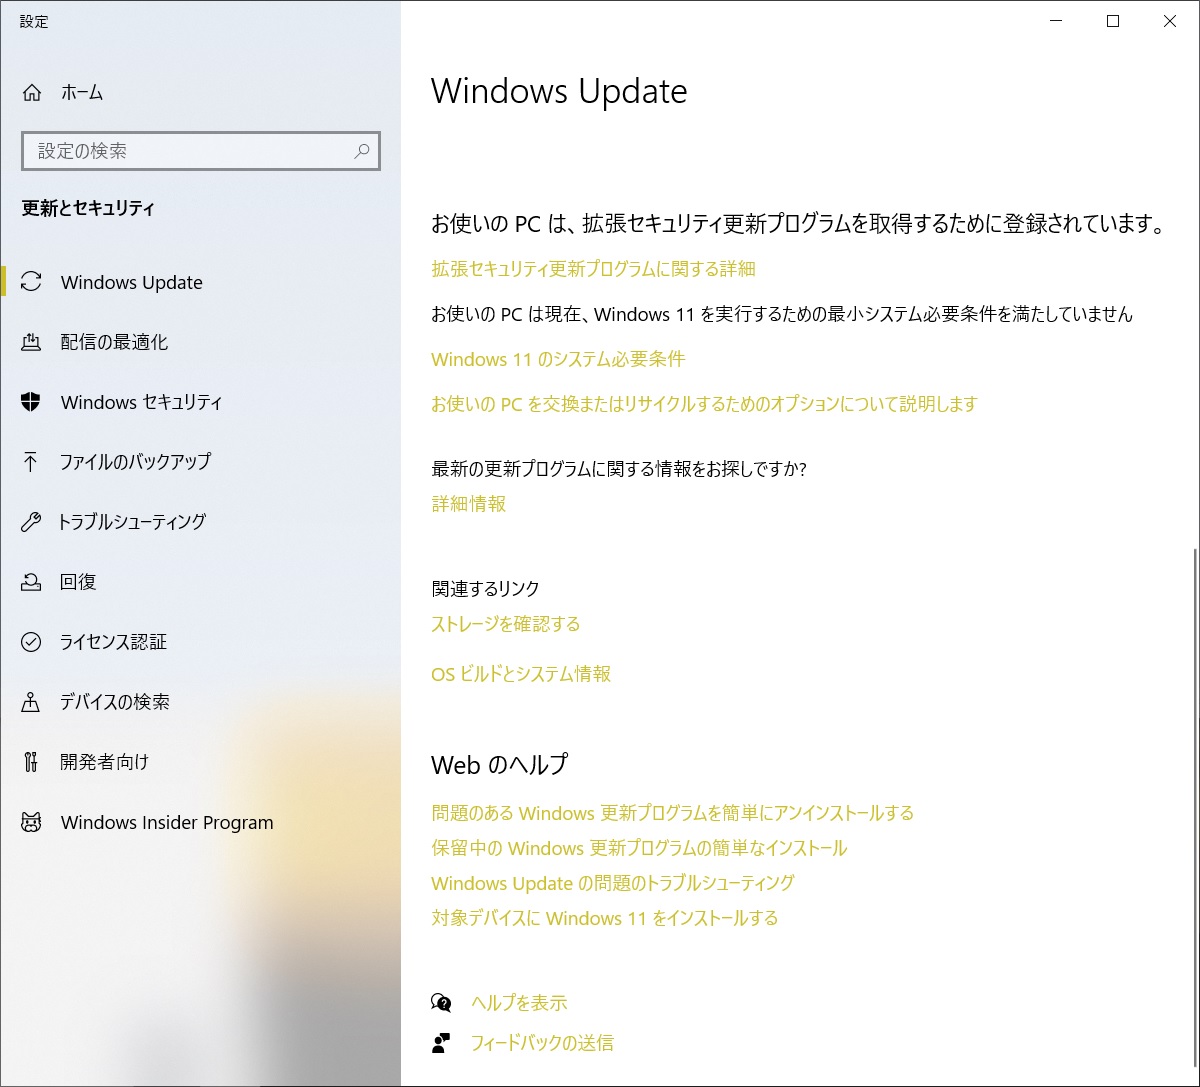Close the 設定 window
Viewport: 1200px width, 1087px height.
point(1170,21)
